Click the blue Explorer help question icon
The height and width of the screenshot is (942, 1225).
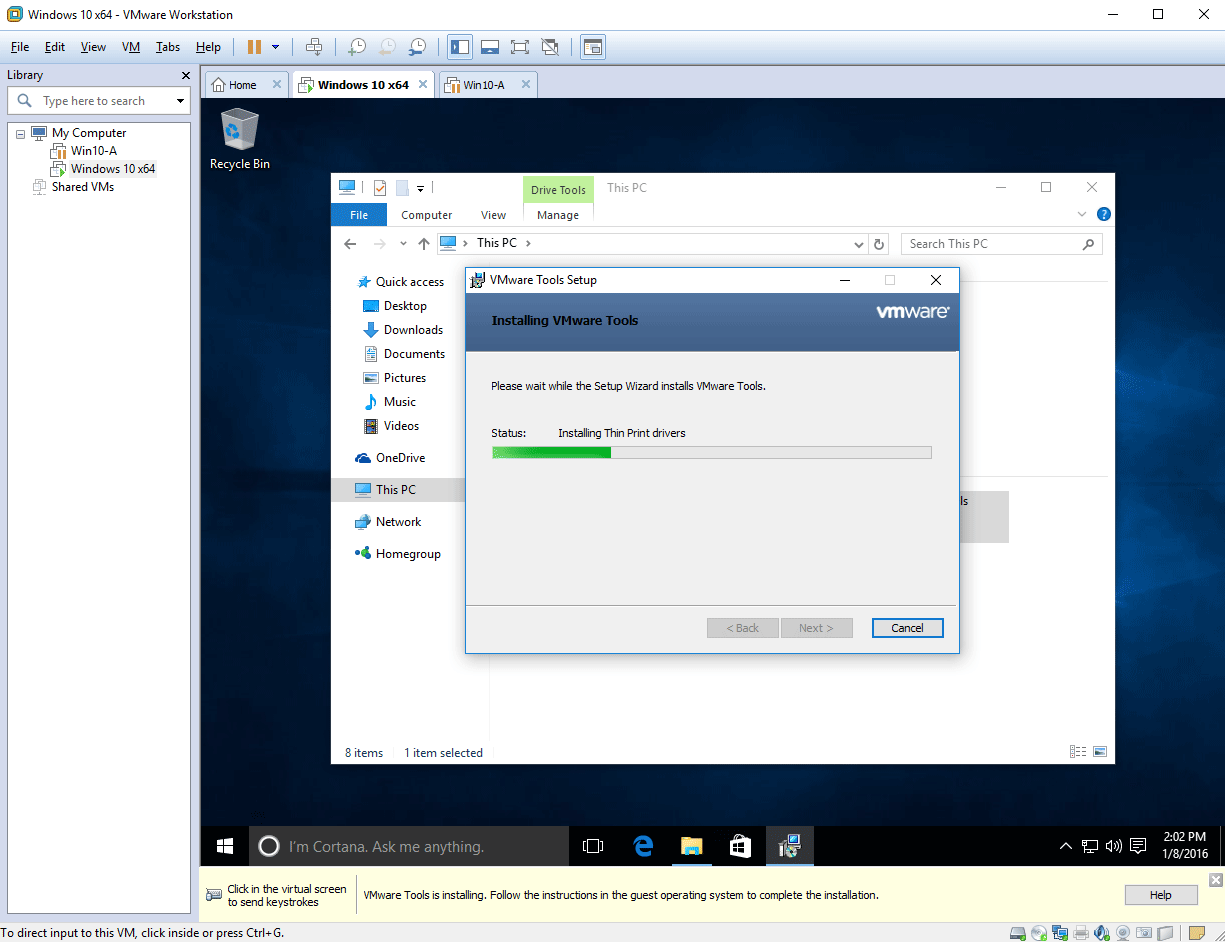1104,214
